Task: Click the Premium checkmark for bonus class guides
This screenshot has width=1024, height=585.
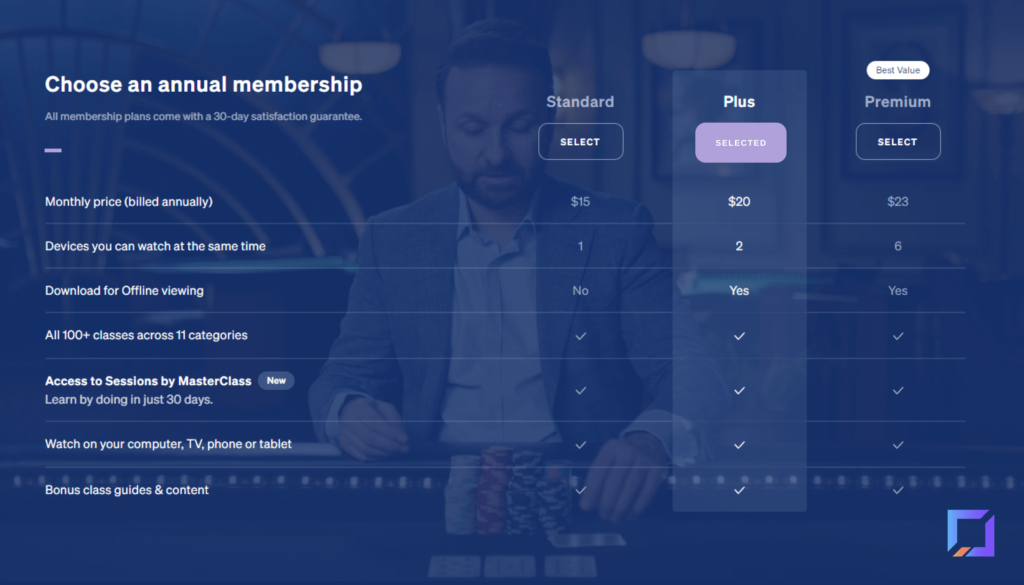Action: coord(897,491)
